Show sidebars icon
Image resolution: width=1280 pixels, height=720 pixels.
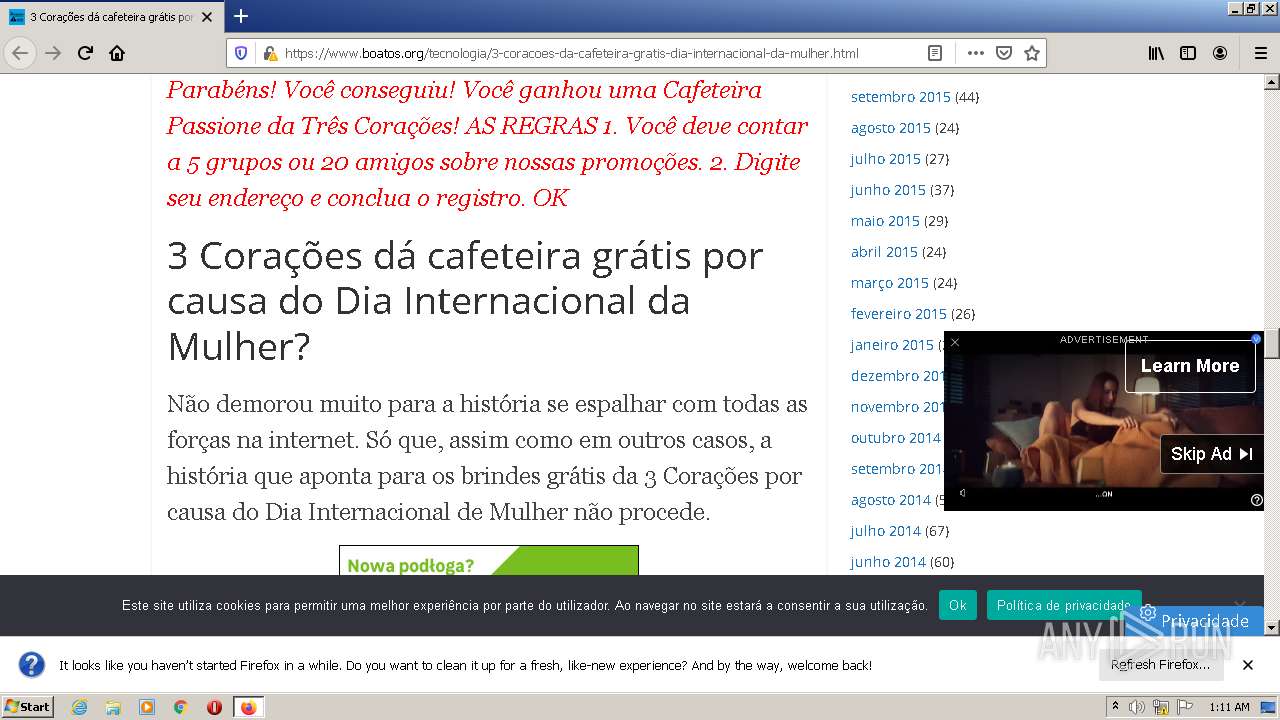click(x=1188, y=53)
